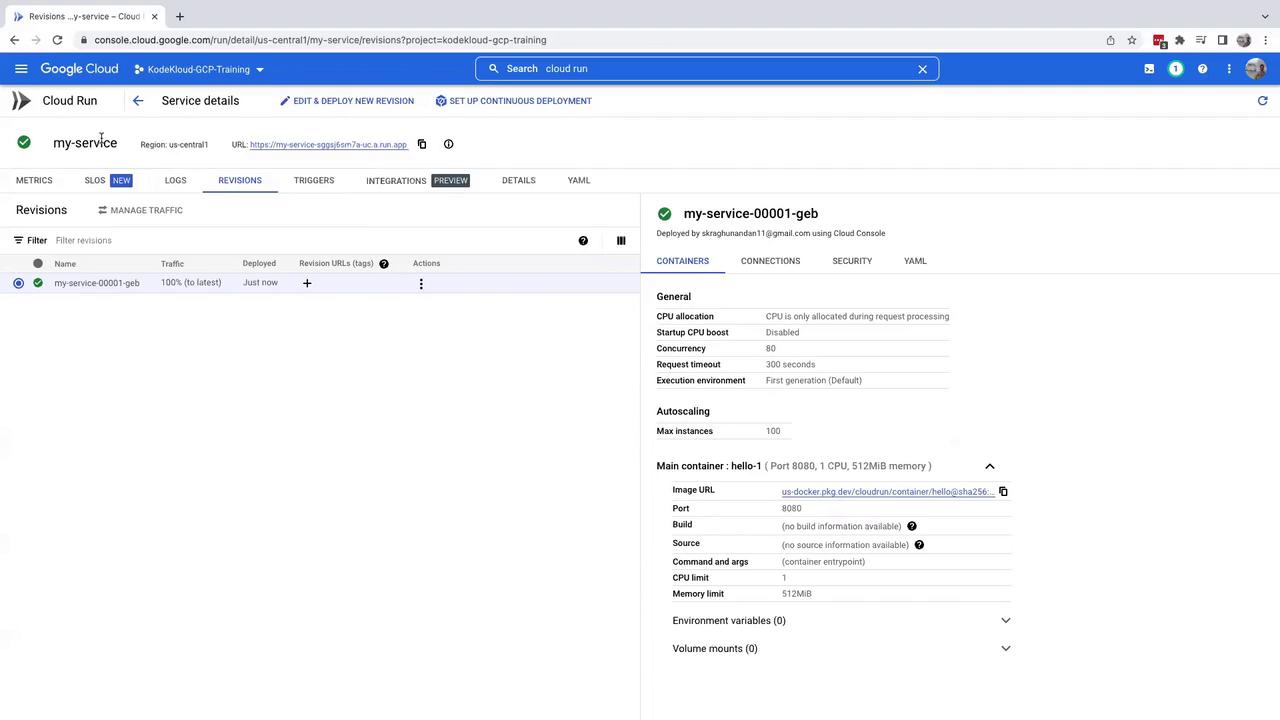Open the Triggers tab

314,180
